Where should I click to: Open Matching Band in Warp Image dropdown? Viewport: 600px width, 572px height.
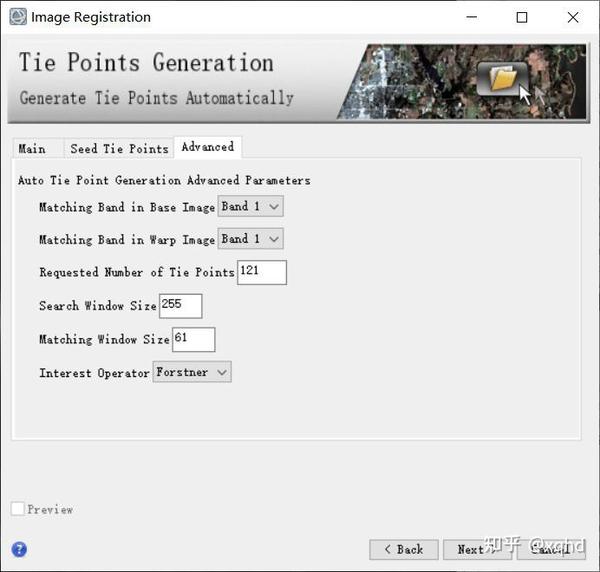(251, 239)
